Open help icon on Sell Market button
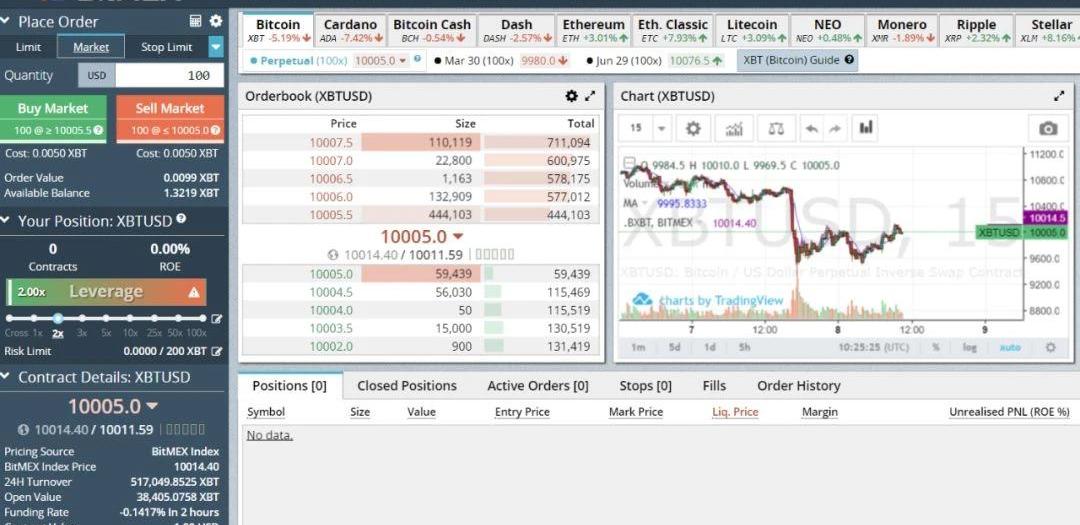Viewport: 1080px width, 525px height. [x=216, y=130]
